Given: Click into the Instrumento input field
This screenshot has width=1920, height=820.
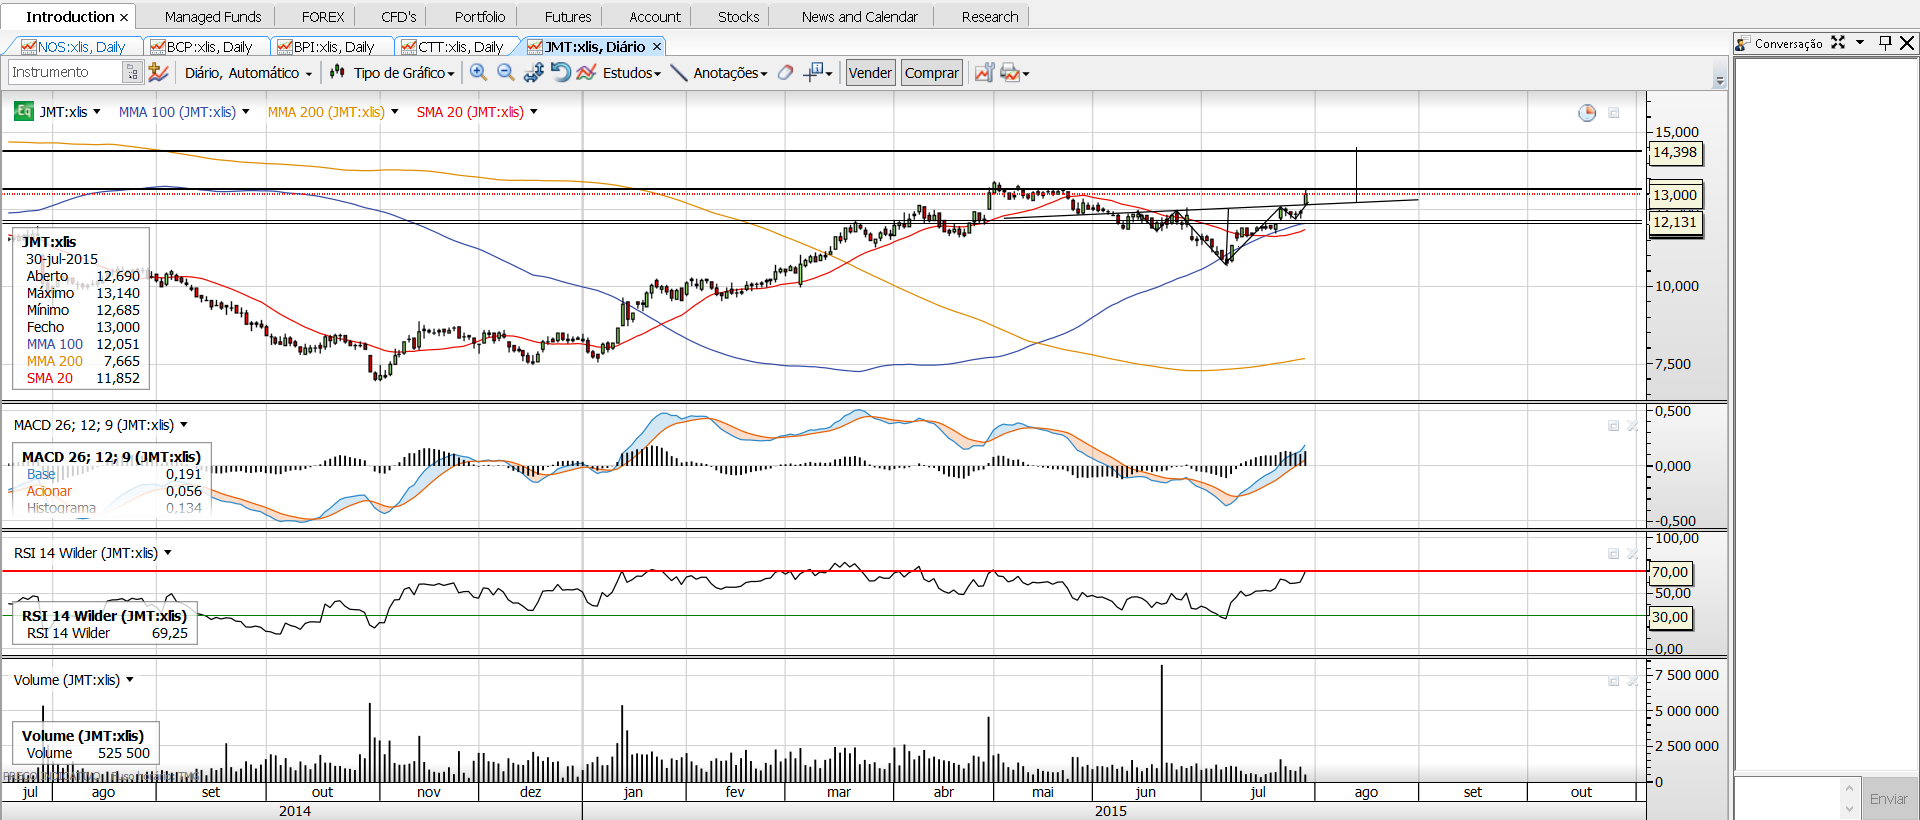Looking at the screenshot, I should pyautogui.click(x=64, y=72).
